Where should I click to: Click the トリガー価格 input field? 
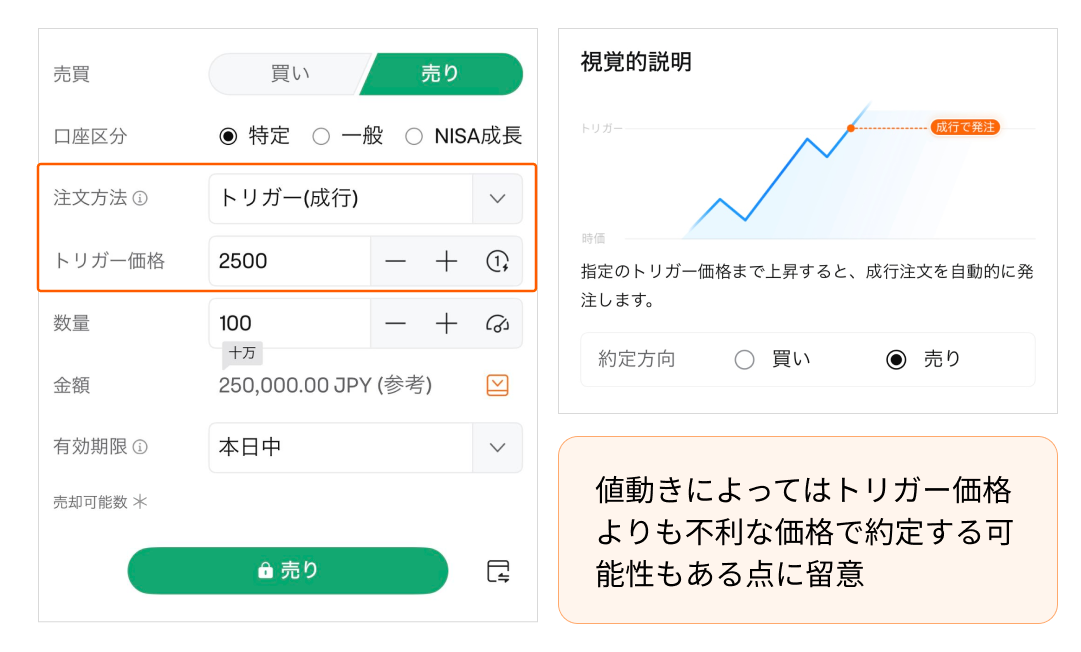(x=290, y=261)
